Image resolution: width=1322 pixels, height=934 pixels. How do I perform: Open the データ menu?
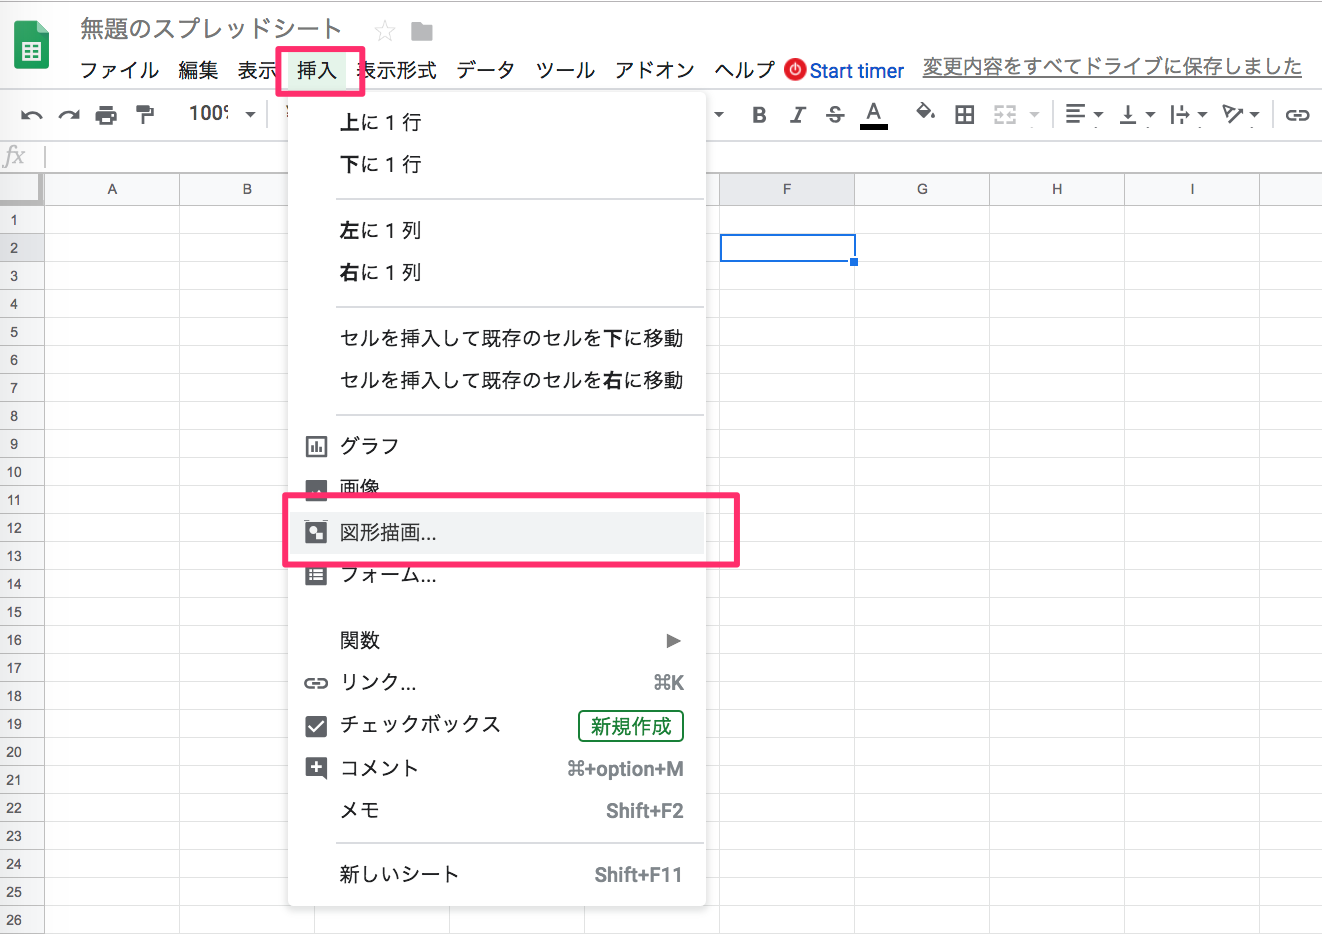(x=486, y=70)
